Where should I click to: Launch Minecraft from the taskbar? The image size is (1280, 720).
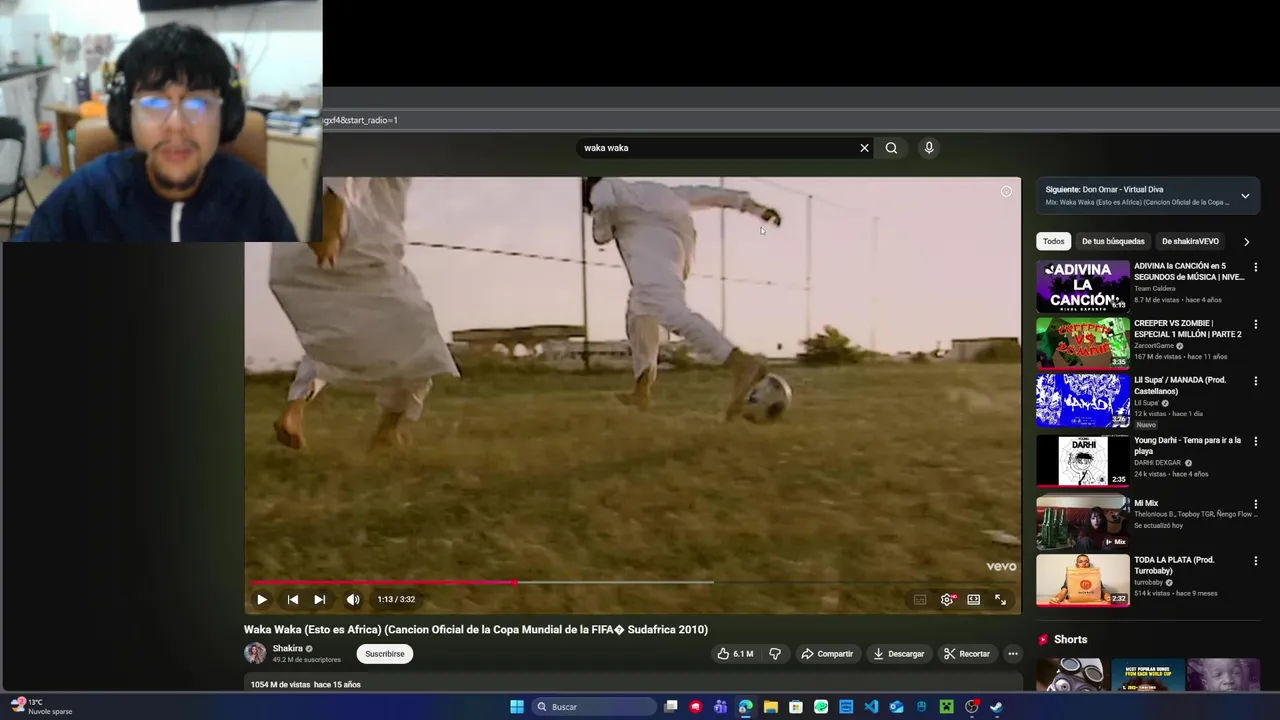(x=946, y=707)
